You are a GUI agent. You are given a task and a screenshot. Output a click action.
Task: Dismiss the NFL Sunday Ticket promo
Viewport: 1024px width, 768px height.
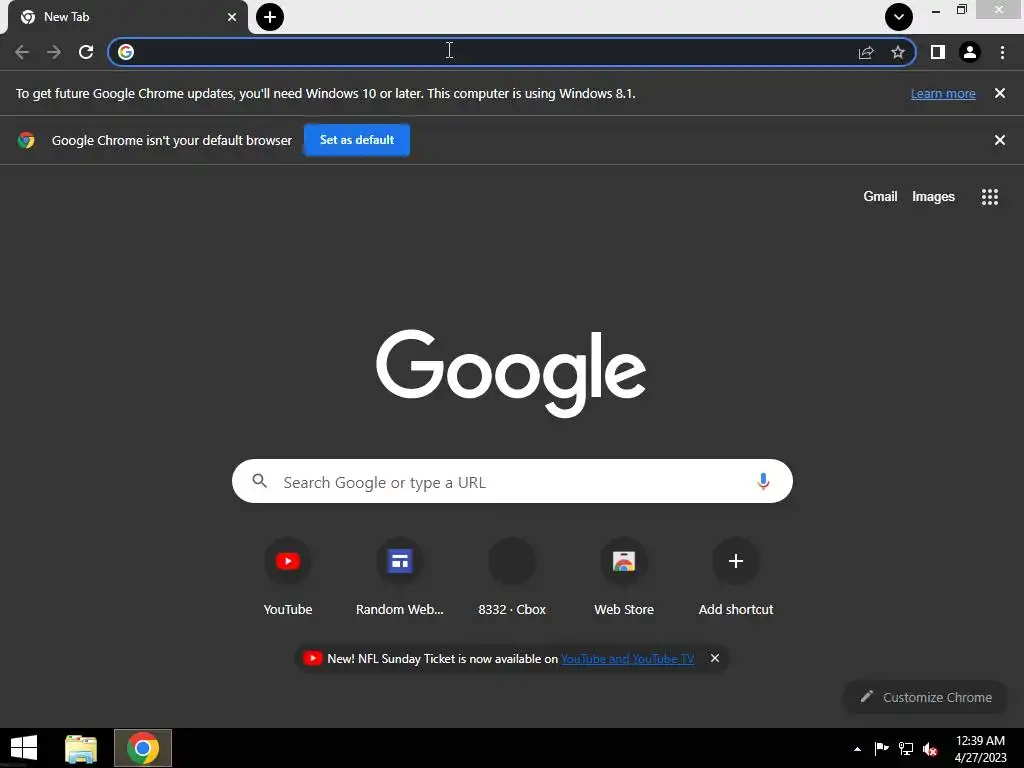[715, 658]
